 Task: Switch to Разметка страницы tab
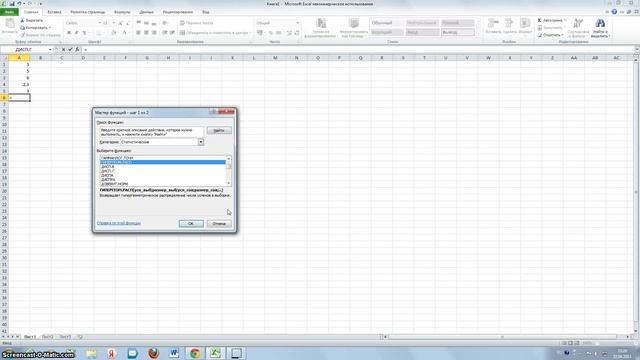(87, 12)
